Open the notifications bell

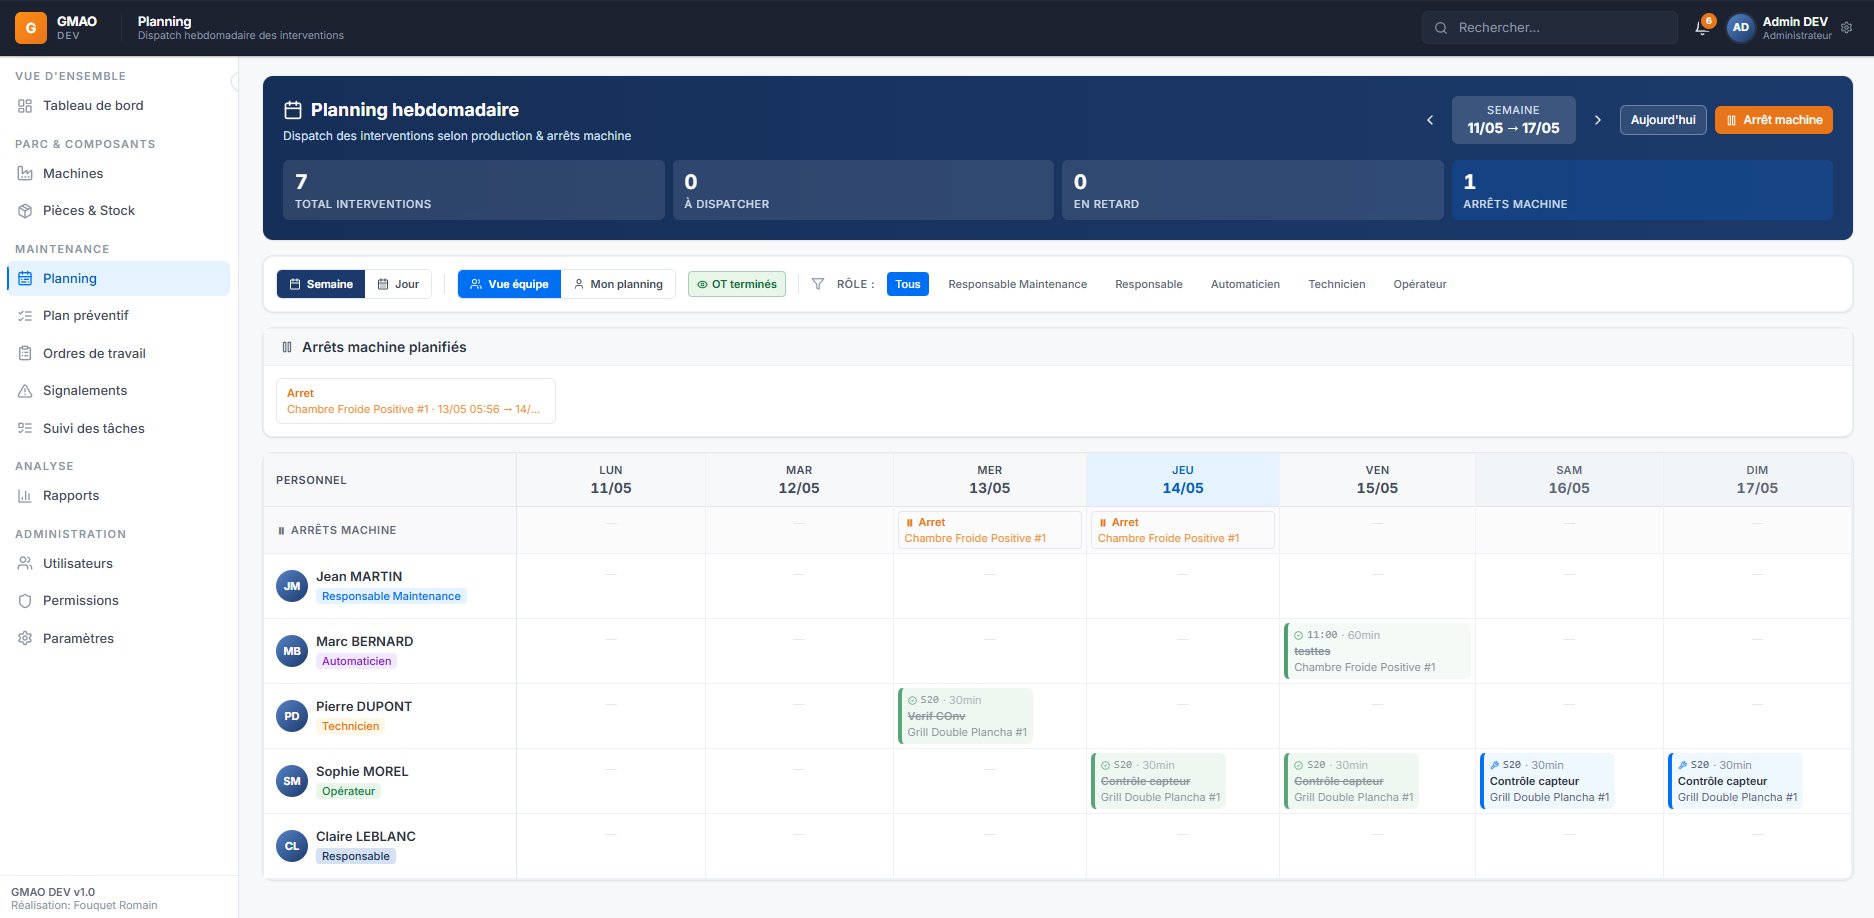click(1702, 28)
